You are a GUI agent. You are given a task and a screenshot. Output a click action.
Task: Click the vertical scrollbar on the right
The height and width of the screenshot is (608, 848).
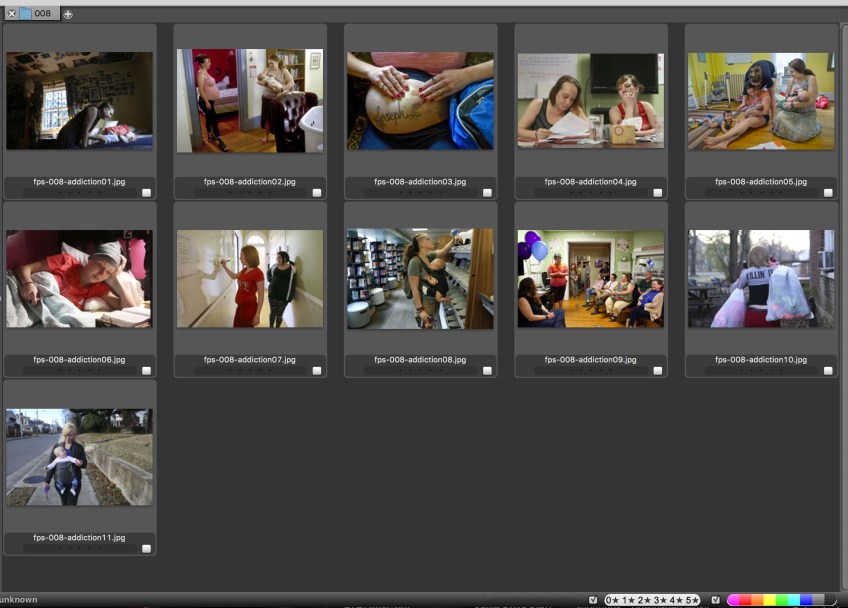(x=843, y=300)
